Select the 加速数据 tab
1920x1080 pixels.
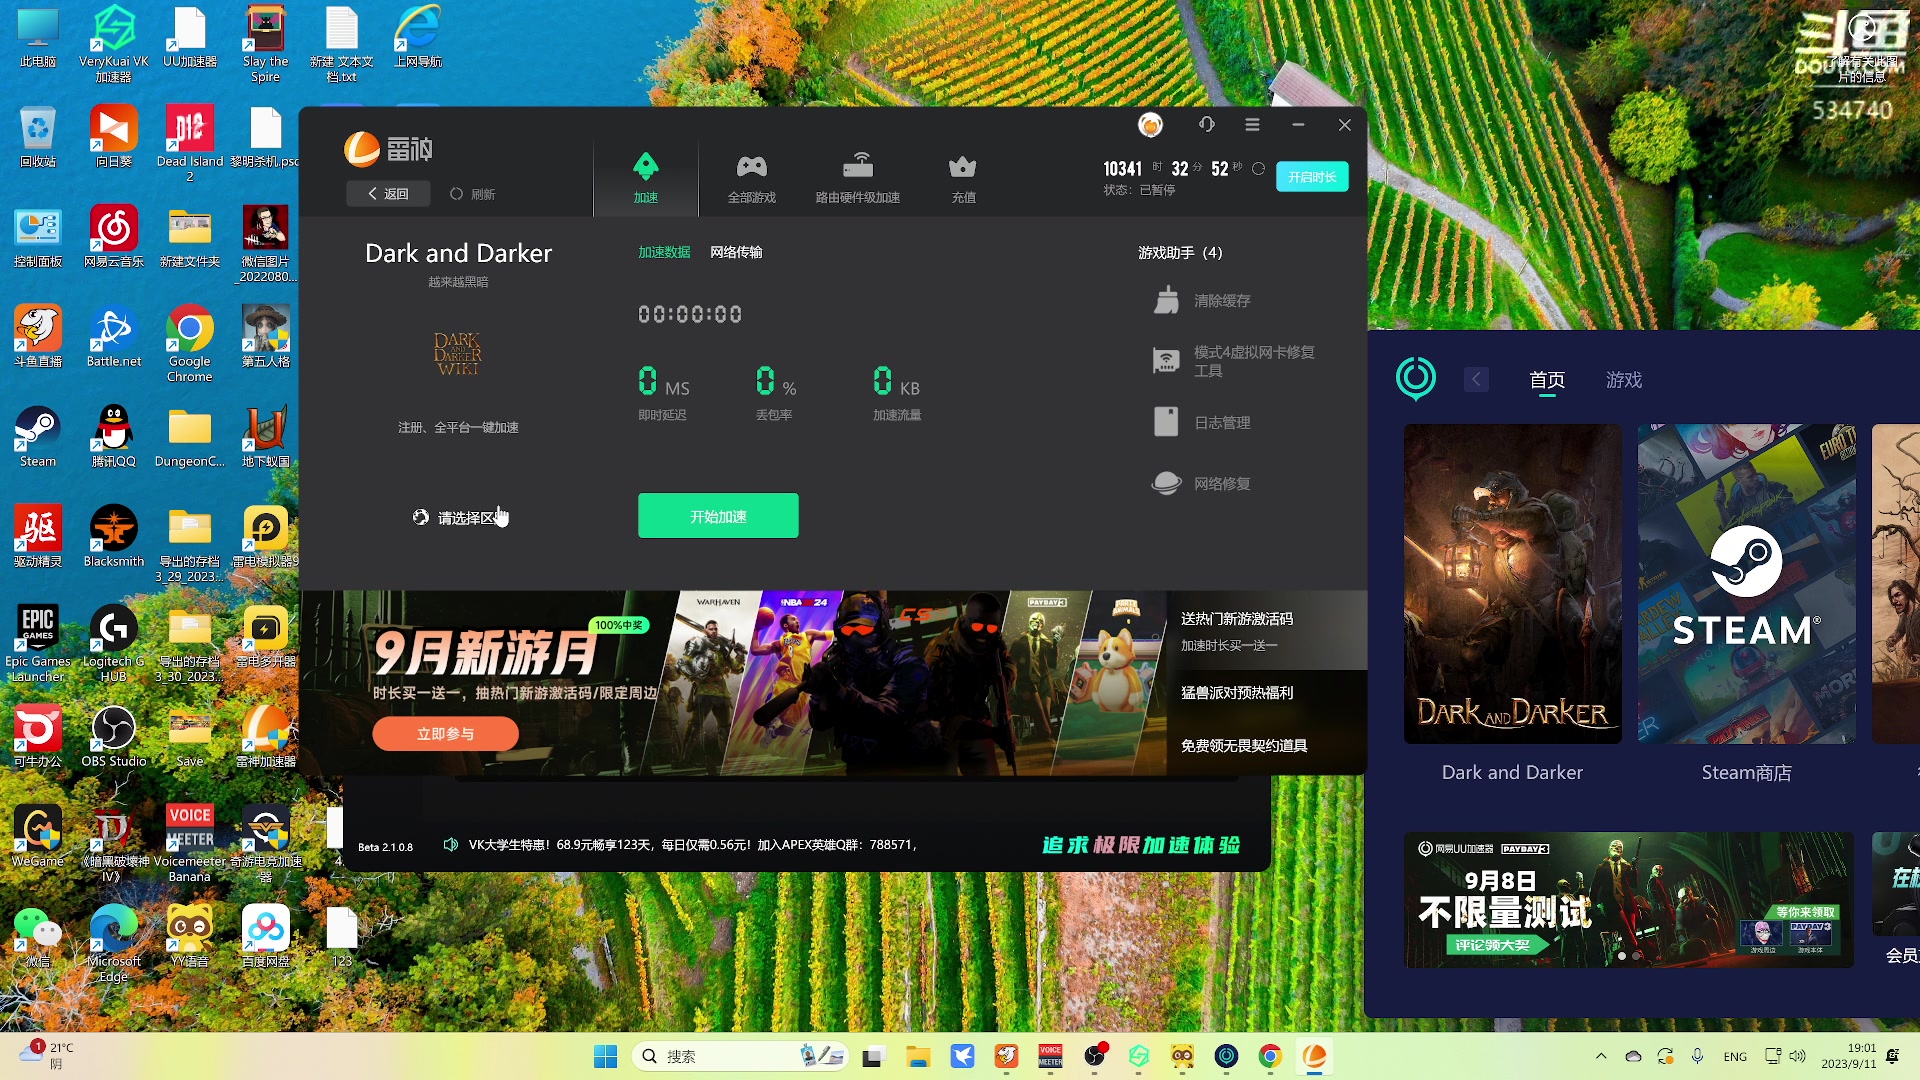pyautogui.click(x=664, y=252)
